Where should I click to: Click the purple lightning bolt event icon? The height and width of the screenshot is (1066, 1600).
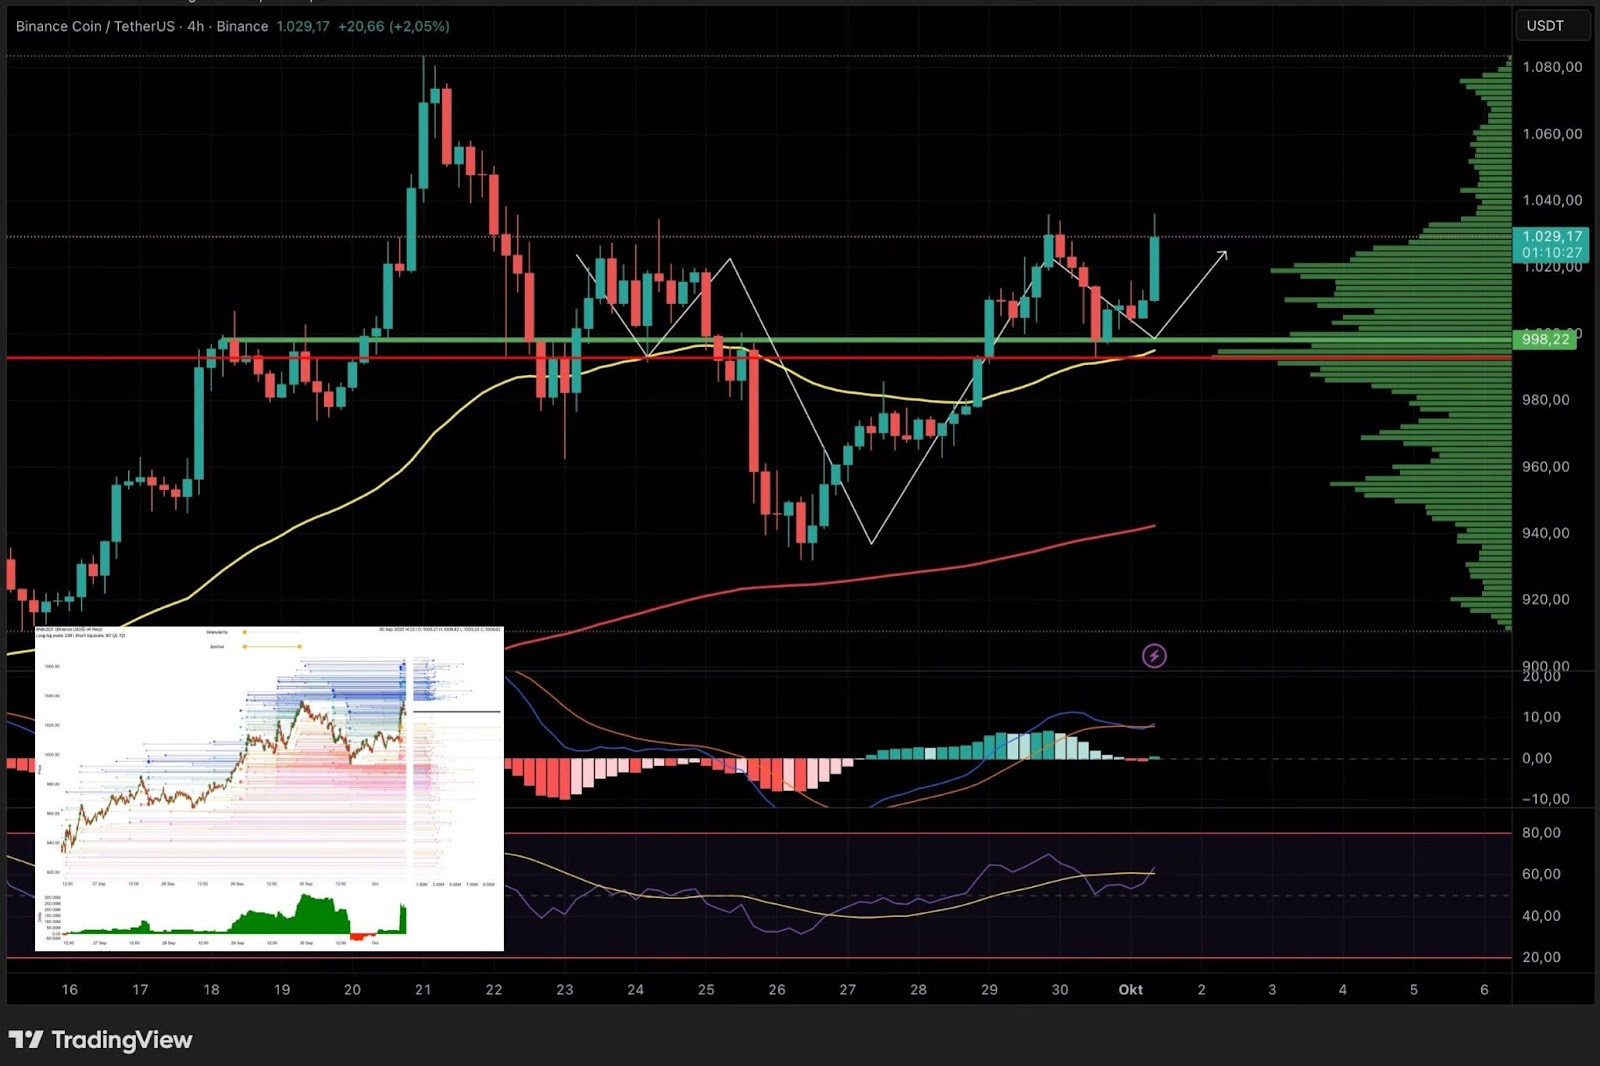pos(1154,656)
